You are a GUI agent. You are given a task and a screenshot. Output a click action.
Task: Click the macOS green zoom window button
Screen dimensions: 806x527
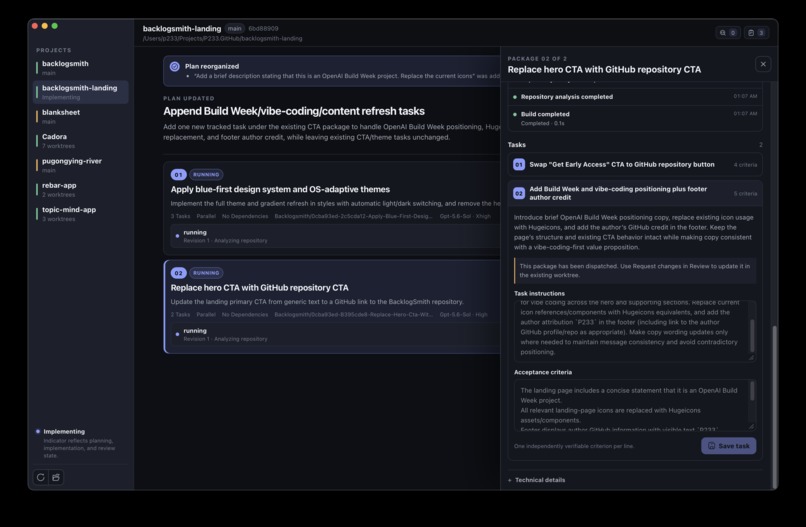54,26
